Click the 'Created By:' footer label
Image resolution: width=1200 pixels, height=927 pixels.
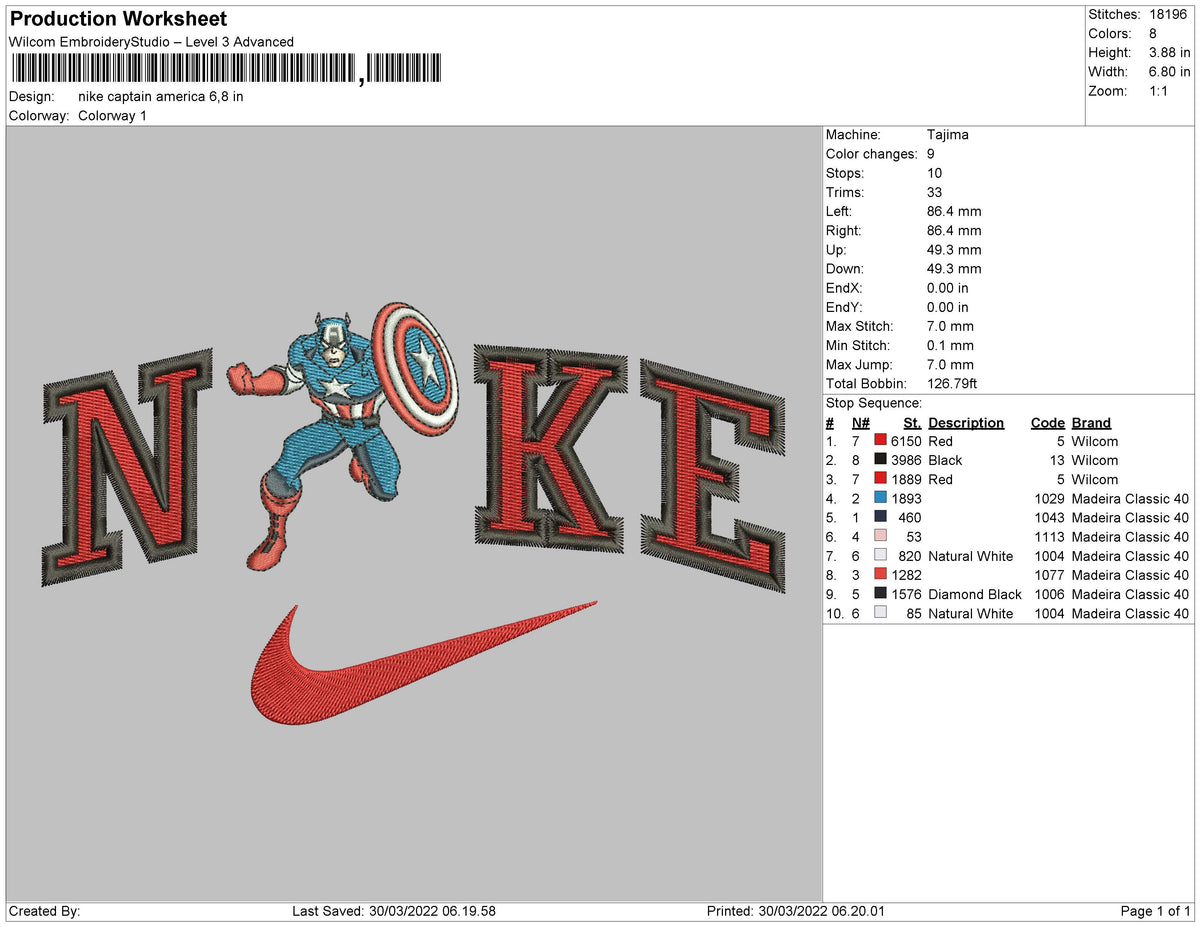[44, 911]
